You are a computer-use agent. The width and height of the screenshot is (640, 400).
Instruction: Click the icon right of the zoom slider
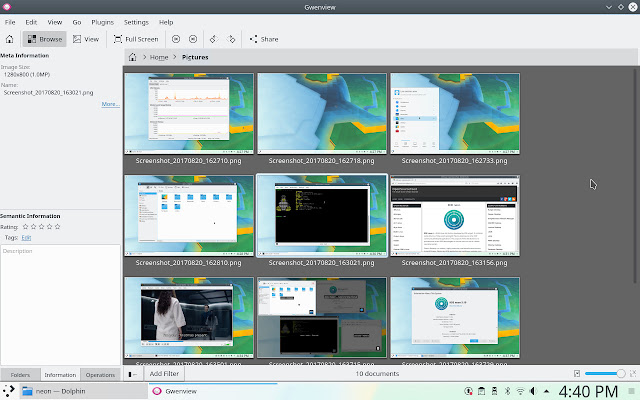pyautogui.click(x=633, y=373)
